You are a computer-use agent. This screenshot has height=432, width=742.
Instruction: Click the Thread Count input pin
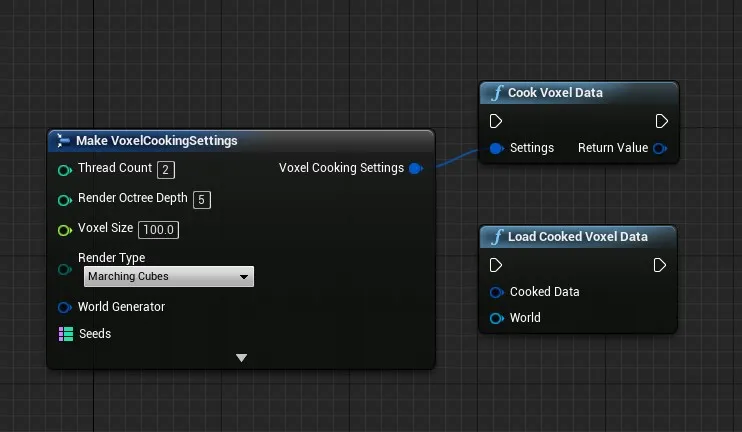click(65, 169)
